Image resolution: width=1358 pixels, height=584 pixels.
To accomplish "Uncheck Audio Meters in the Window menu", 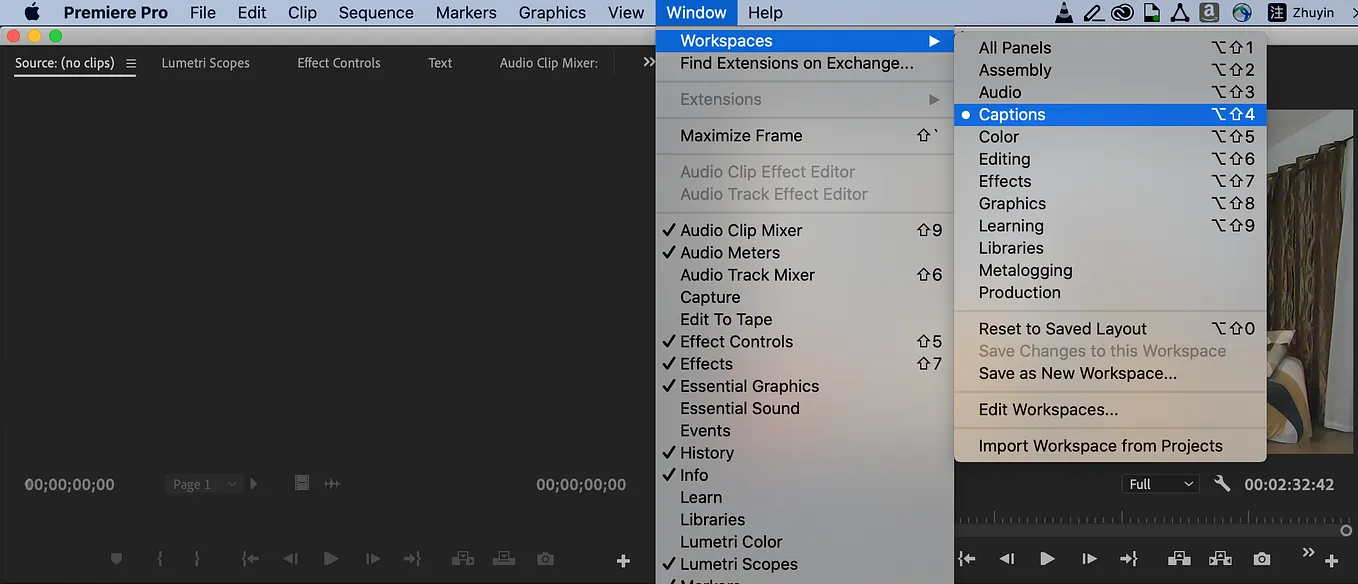I will (805, 252).
